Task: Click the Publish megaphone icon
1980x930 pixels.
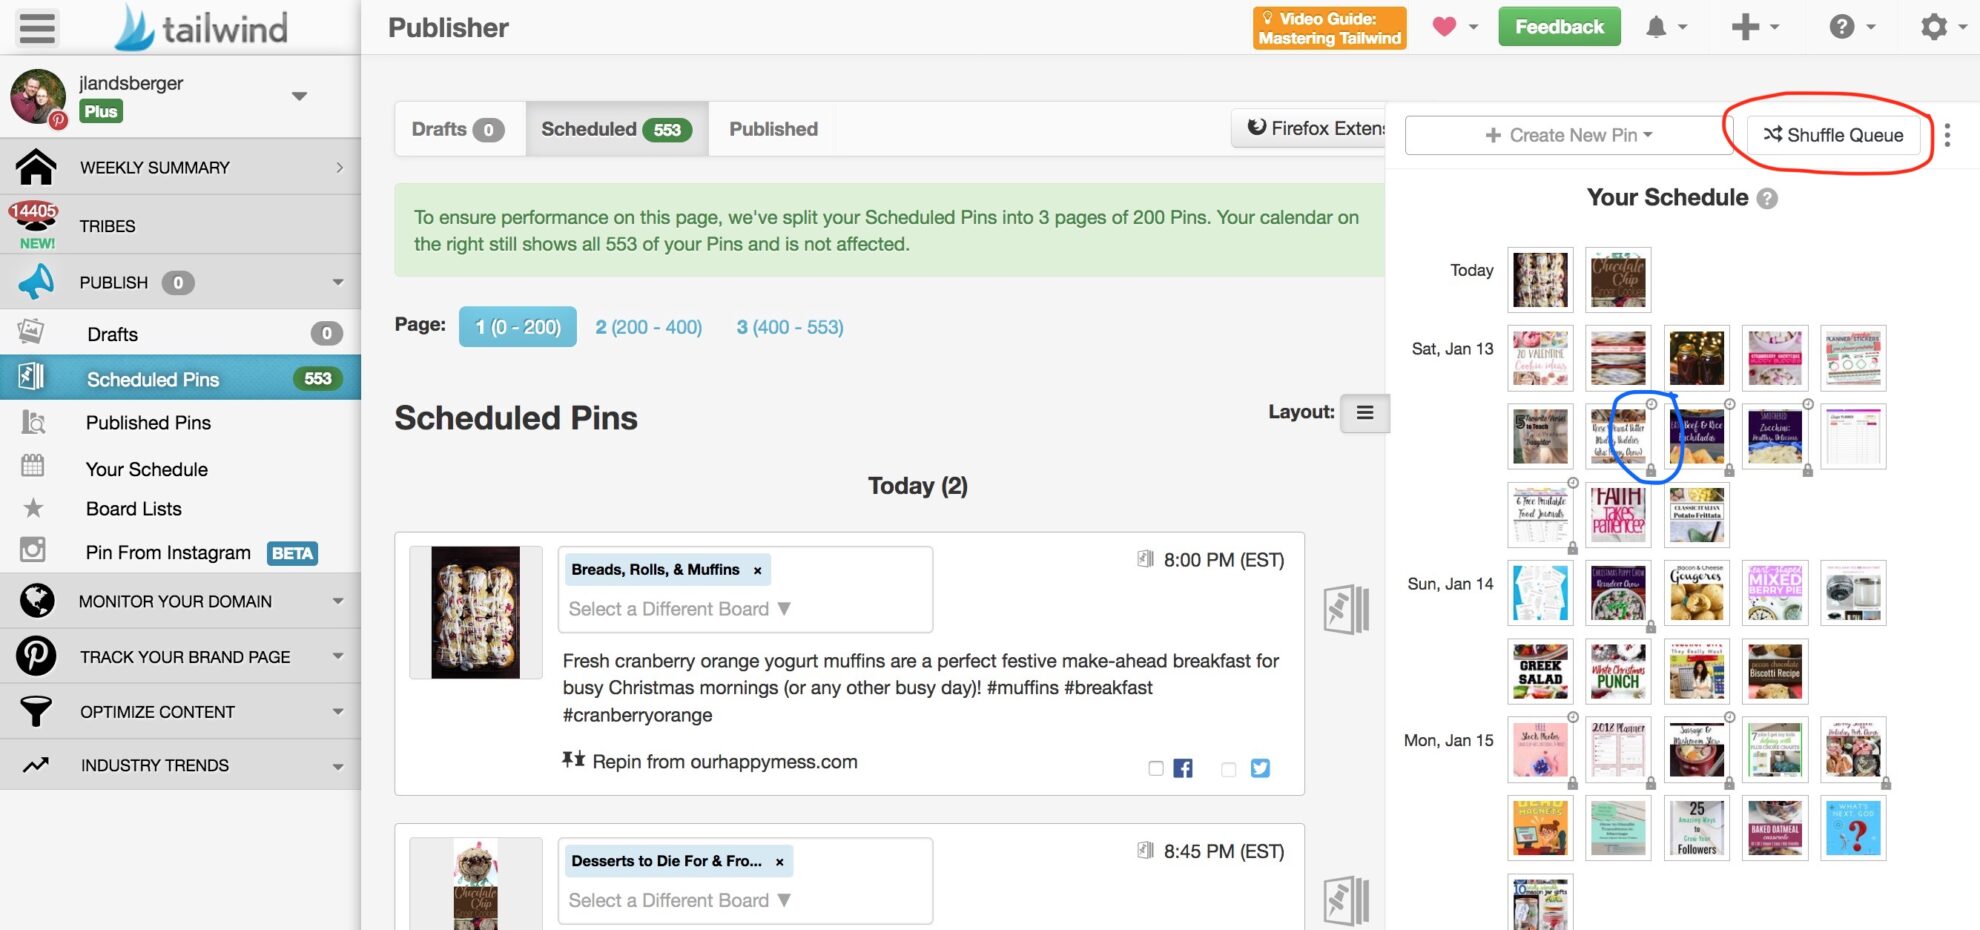Action: point(36,283)
